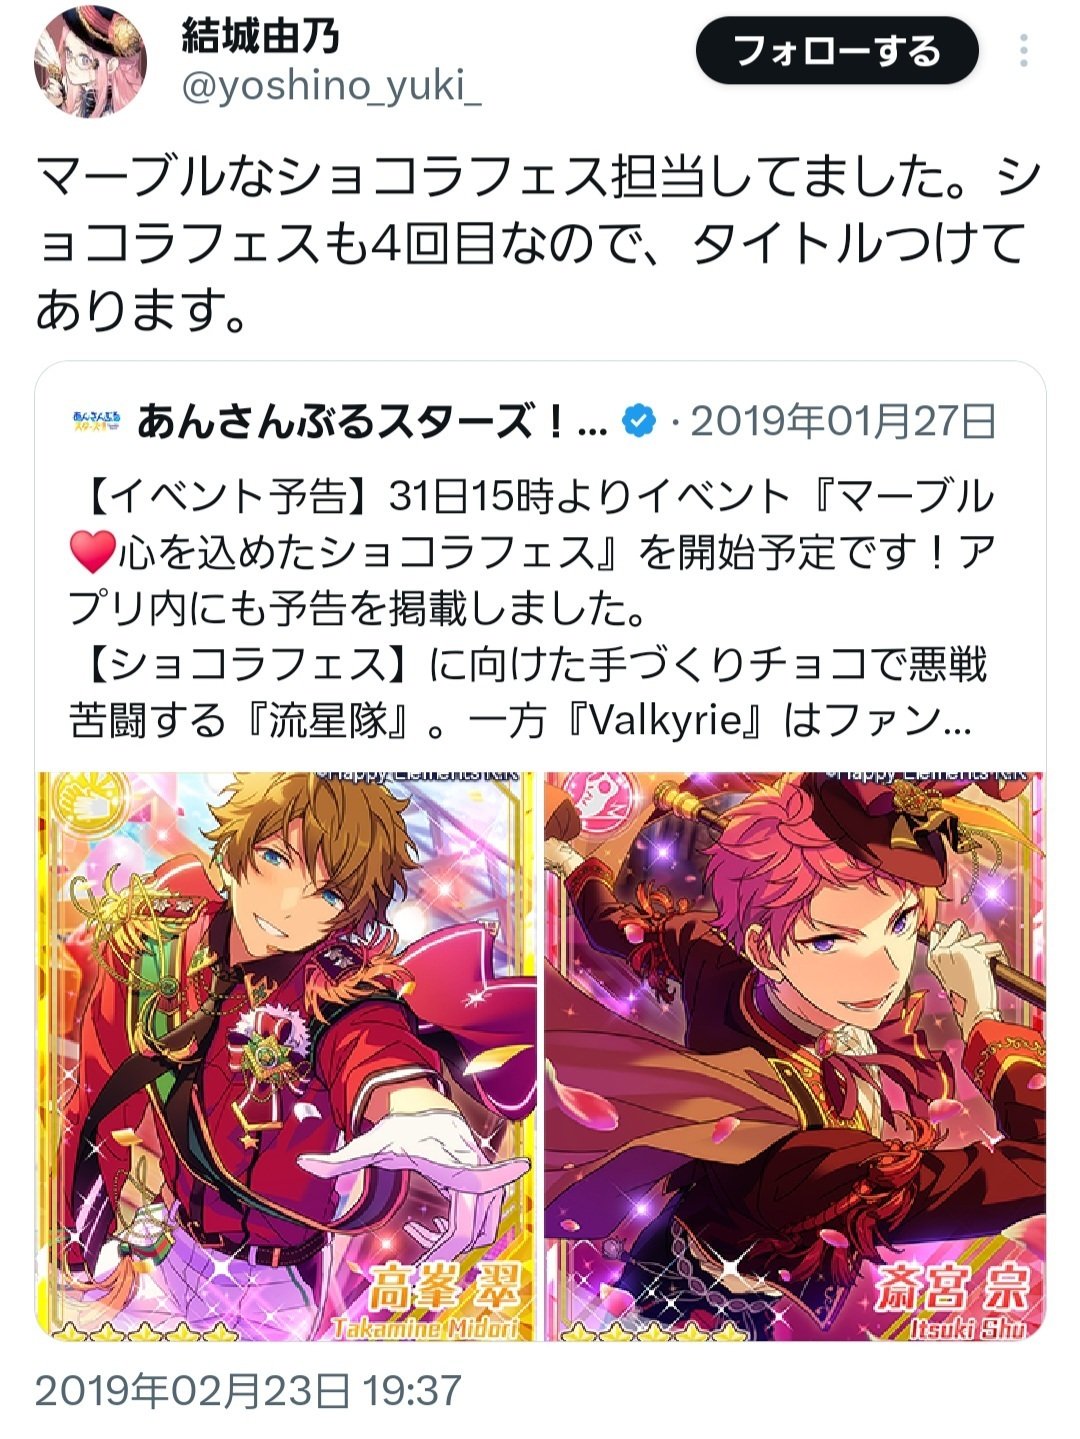The width and height of the screenshot is (1080, 1439).
Task: Open the @yoshino_yuki_ handle link
Action: [x=331, y=89]
